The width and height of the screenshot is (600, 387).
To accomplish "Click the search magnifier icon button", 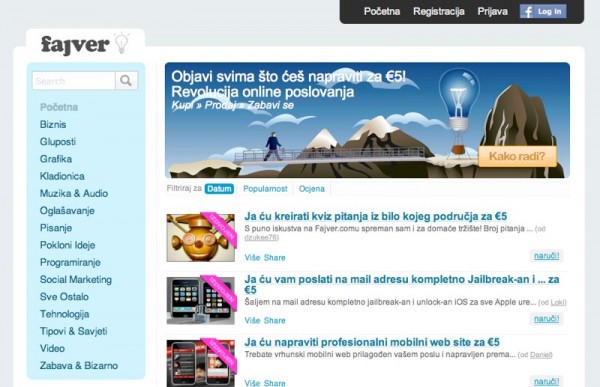I will click(126, 81).
